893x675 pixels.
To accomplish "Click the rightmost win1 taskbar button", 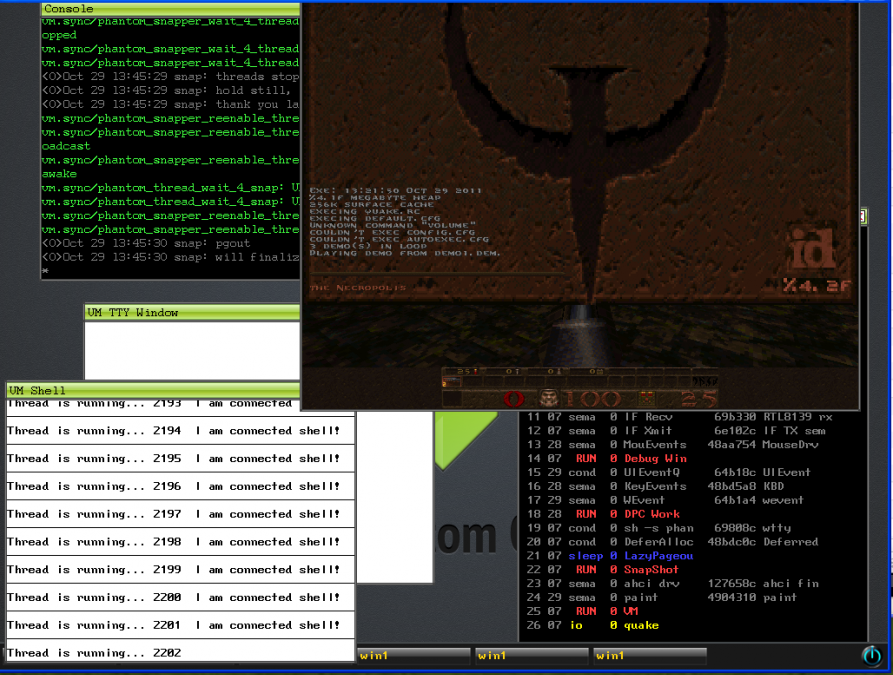I will [x=650, y=656].
